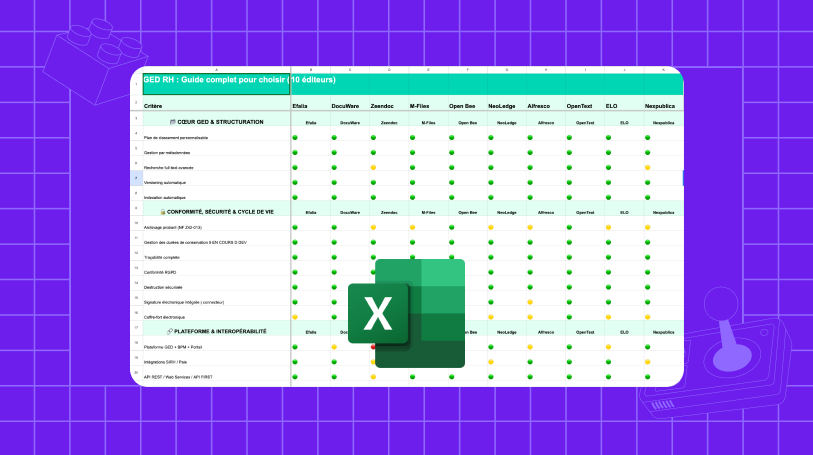Click OpenText's green dot in 'Archivage probant' row
Image resolution: width=813 pixels, height=455 pixels.
coord(569,228)
